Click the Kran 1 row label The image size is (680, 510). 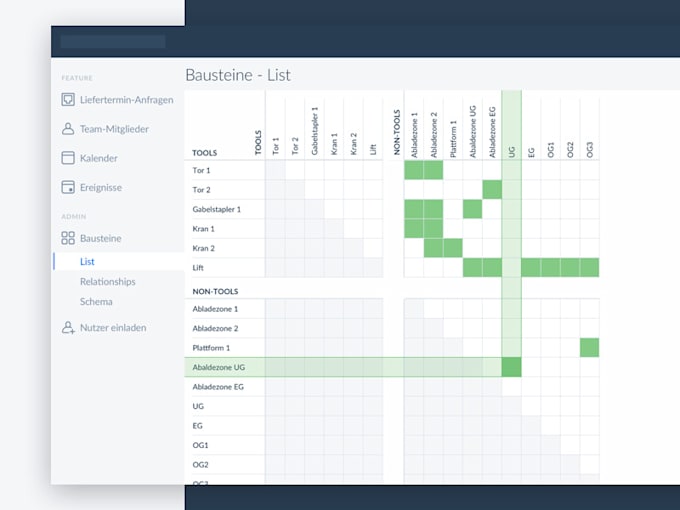click(203, 229)
